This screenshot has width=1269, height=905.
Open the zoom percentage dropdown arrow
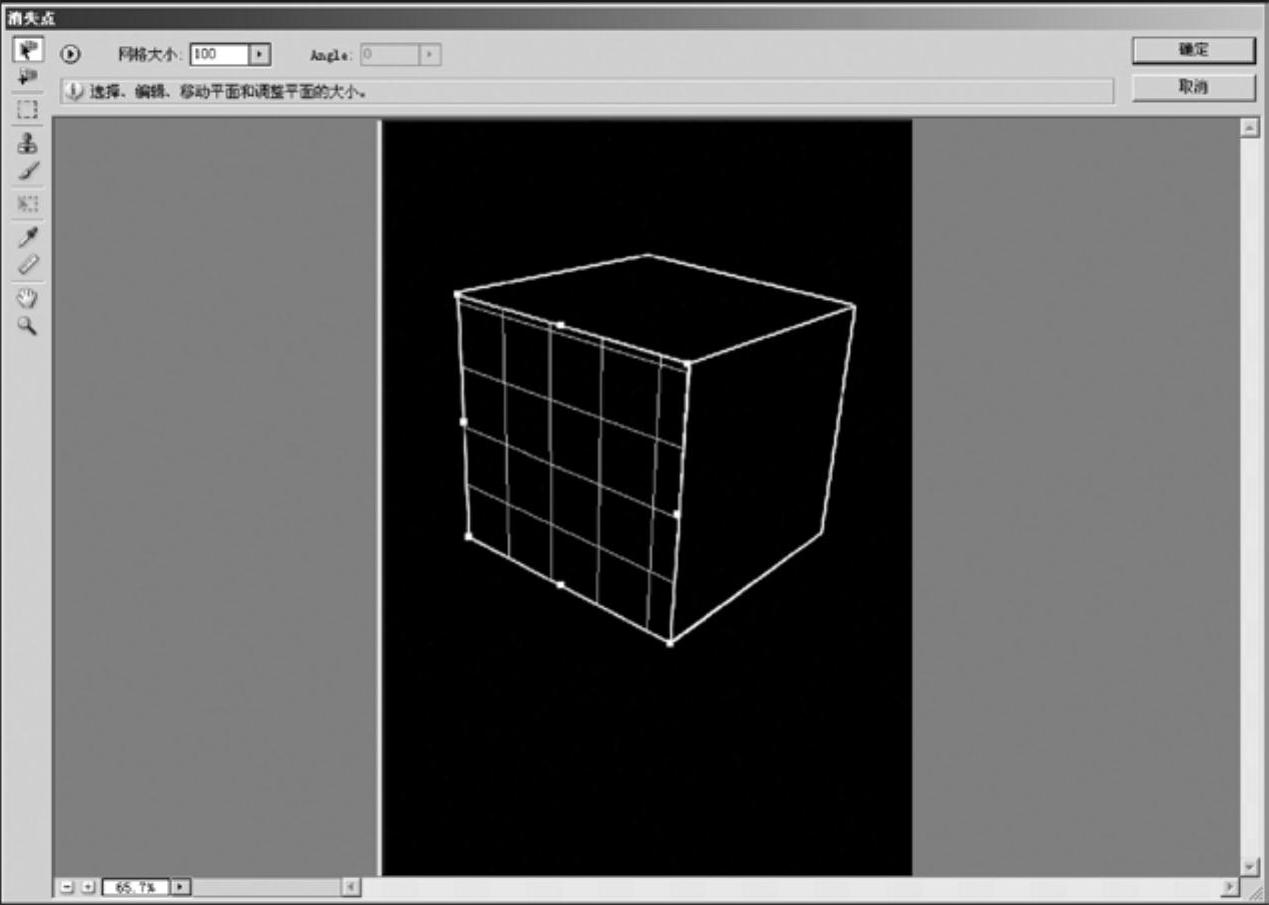point(181,886)
